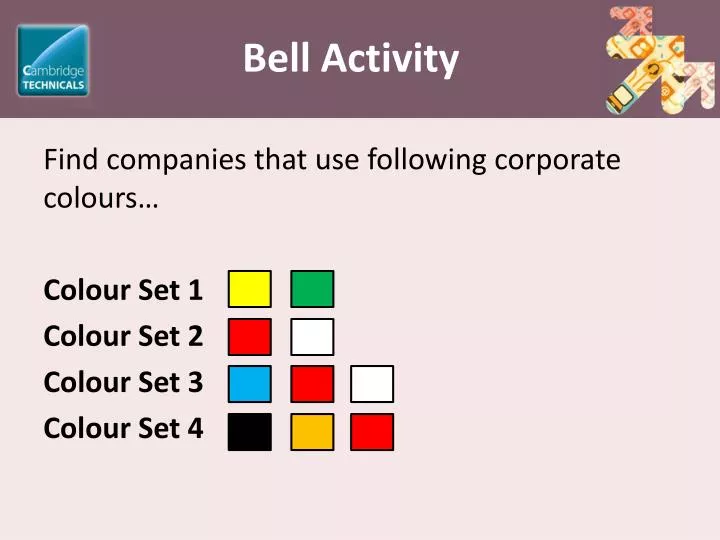Image resolution: width=720 pixels, height=540 pixels.
Task: Pick the white swatch in Colour Set 2
Action: pos(312,337)
